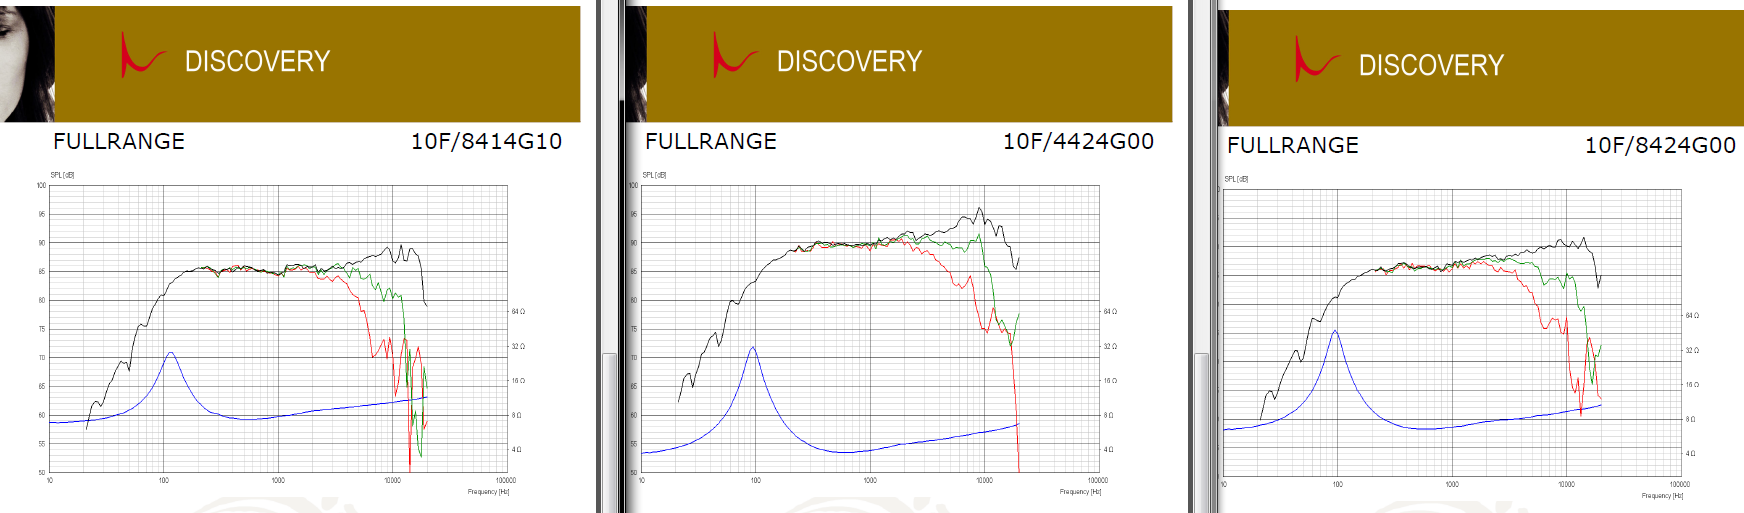Click the red logo in the 10F/8414G10 datasheet header

click(142, 55)
